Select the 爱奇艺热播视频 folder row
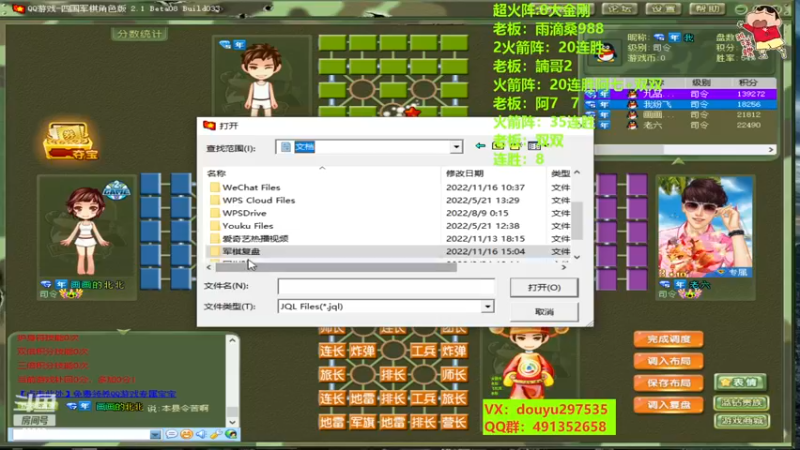This screenshot has height=450, width=800. (x=388, y=238)
